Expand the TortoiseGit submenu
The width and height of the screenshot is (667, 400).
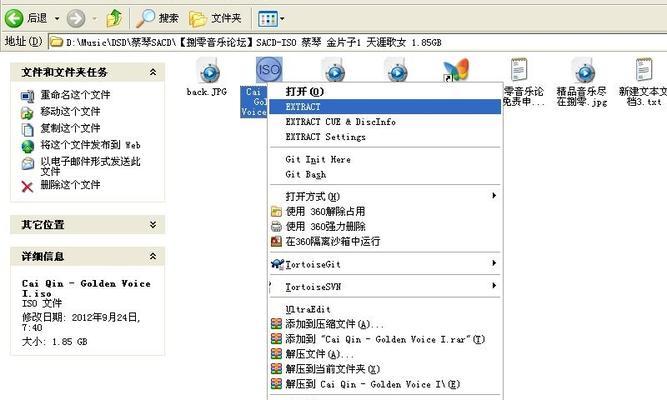coord(385,264)
